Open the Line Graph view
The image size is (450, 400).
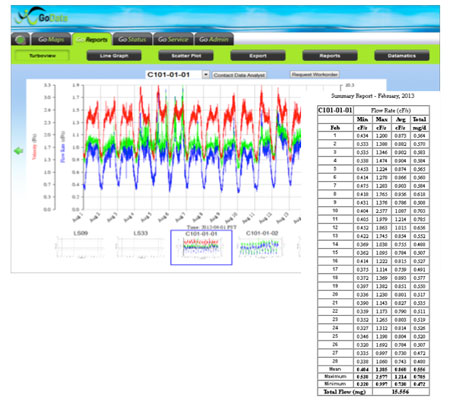click(x=114, y=56)
